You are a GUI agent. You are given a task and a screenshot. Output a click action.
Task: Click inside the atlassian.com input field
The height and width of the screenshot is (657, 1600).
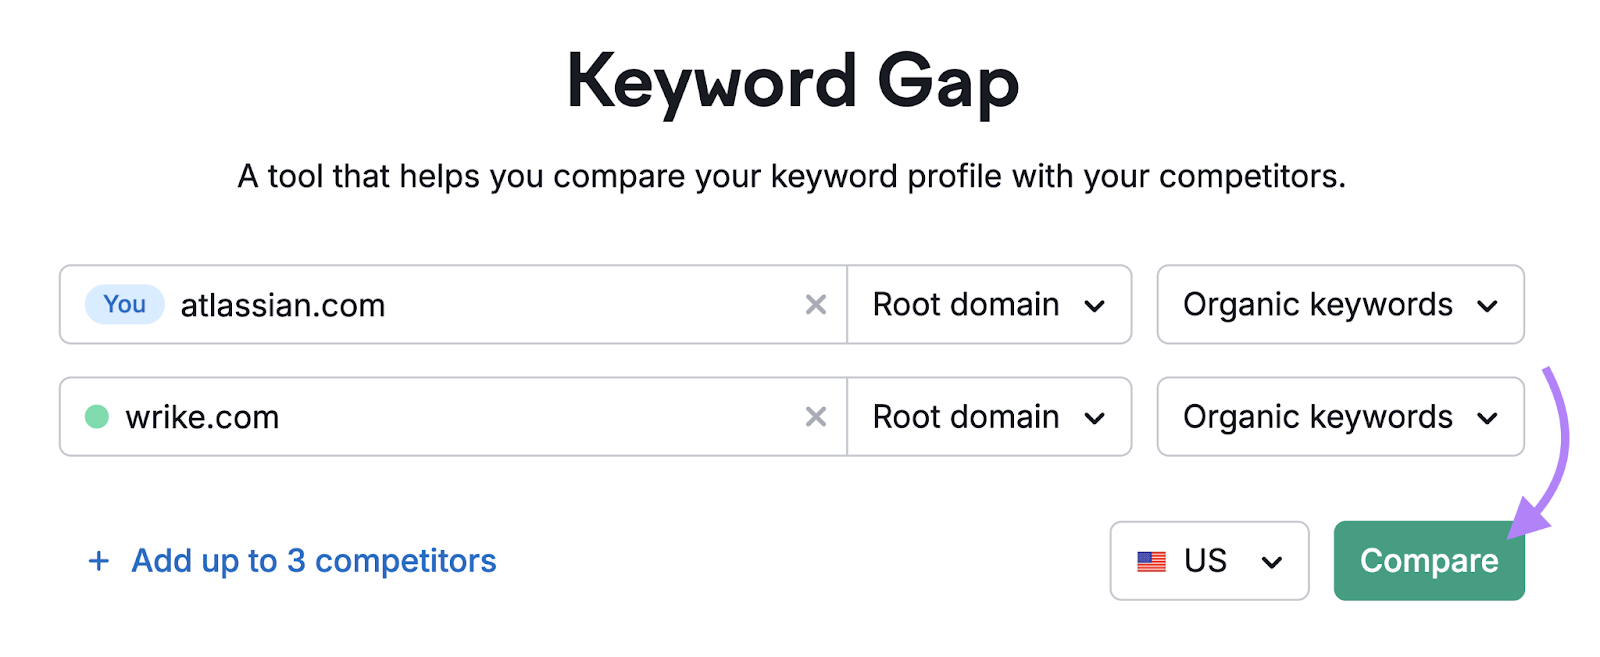tap(450, 305)
